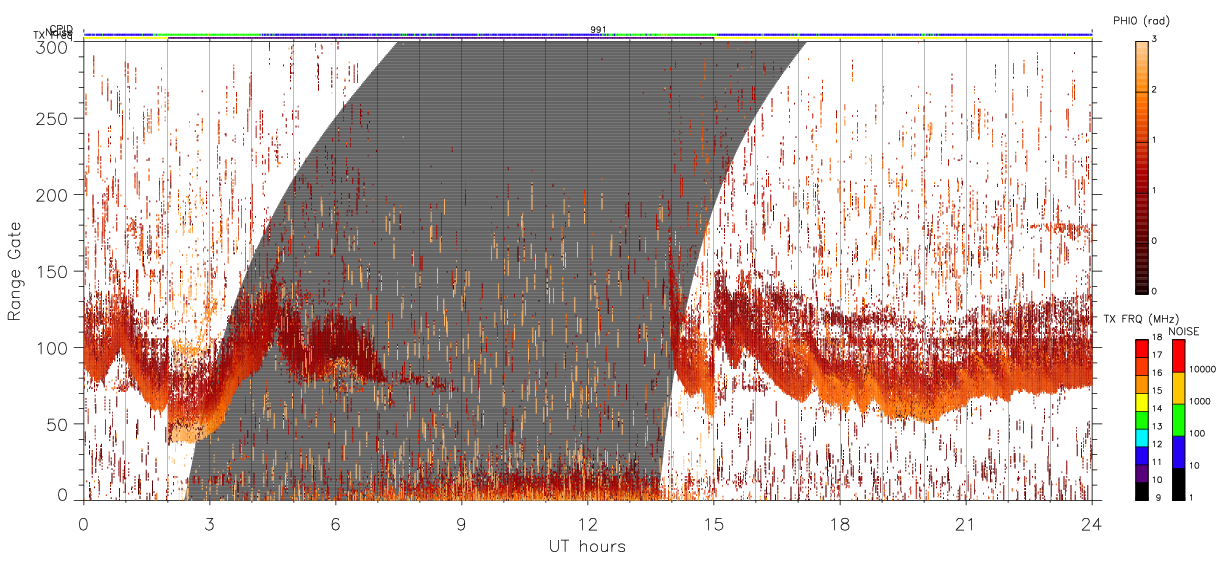Click the '17' label on TX FRQ legend
The height and width of the screenshot is (567, 1228).
coord(1156,355)
